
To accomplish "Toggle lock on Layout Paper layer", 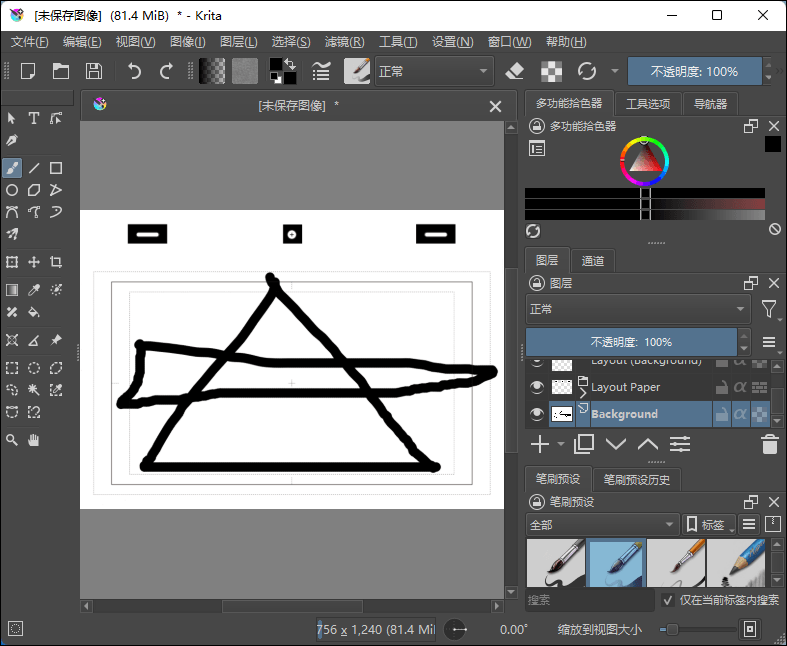I will click(722, 387).
